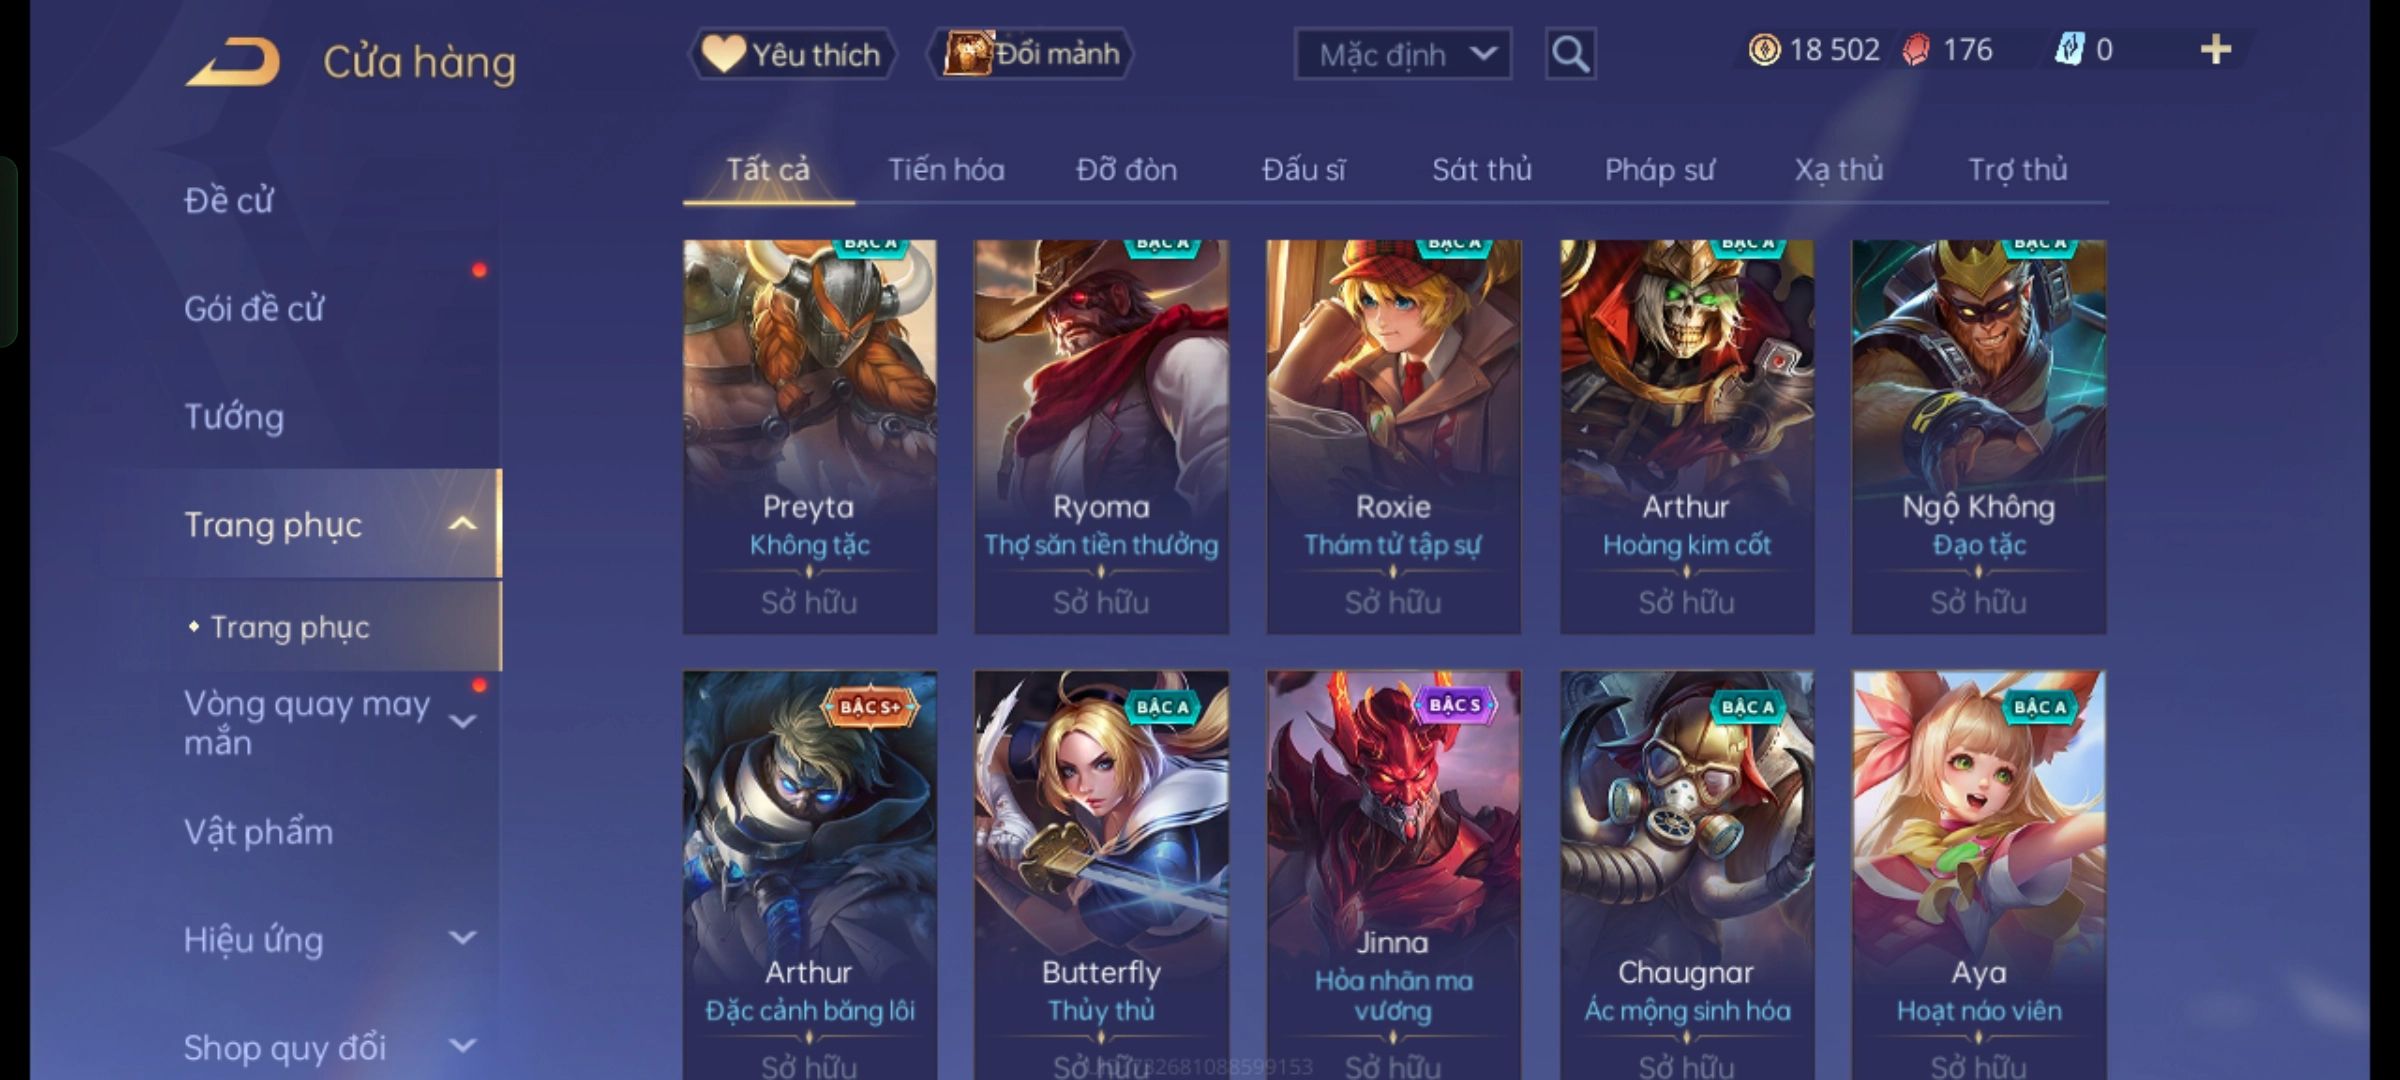The width and height of the screenshot is (2400, 1080).
Task: Open the Yêu thích heart favorites
Action: [x=792, y=54]
